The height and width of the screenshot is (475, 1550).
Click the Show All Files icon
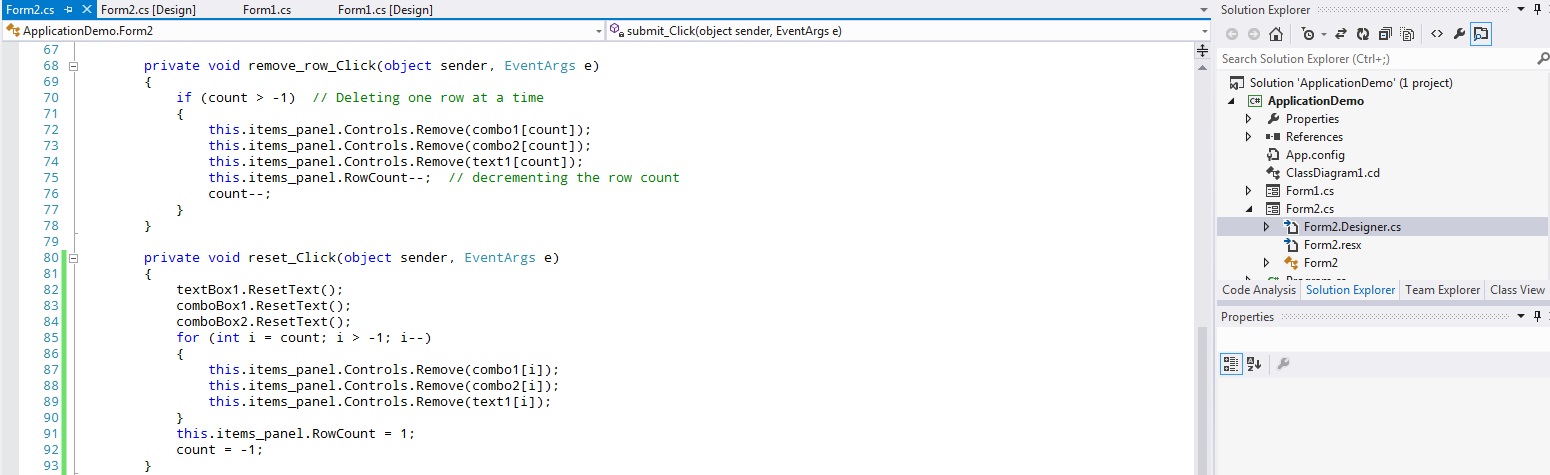[1408, 34]
